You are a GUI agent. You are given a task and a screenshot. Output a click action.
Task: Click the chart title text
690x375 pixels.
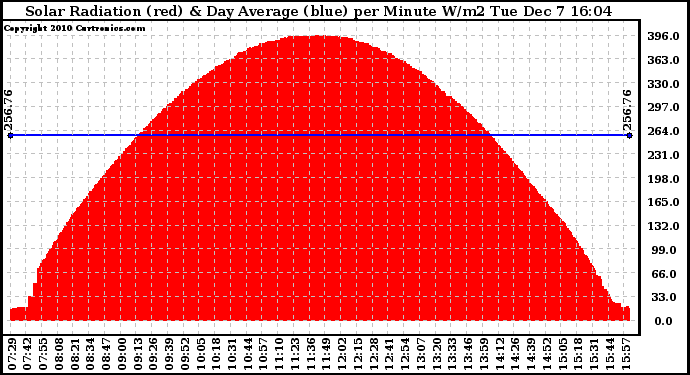tap(318, 11)
